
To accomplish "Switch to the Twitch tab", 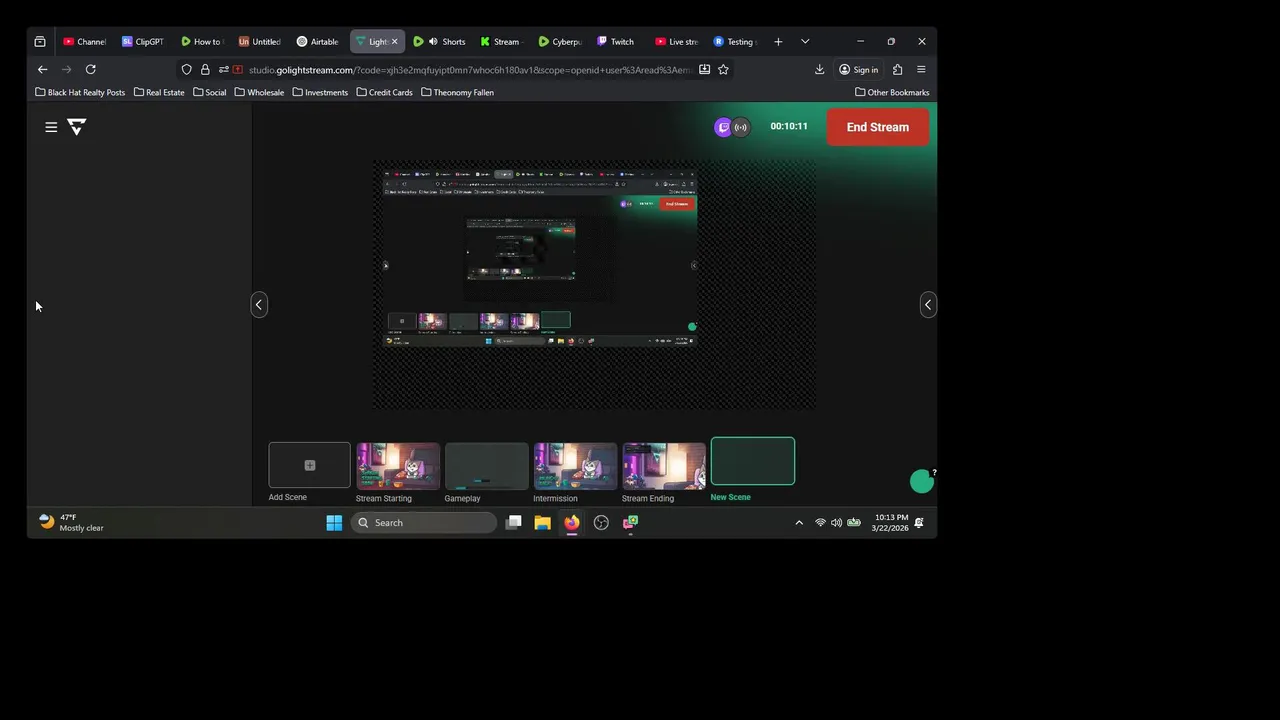I will click(x=616, y=42).
